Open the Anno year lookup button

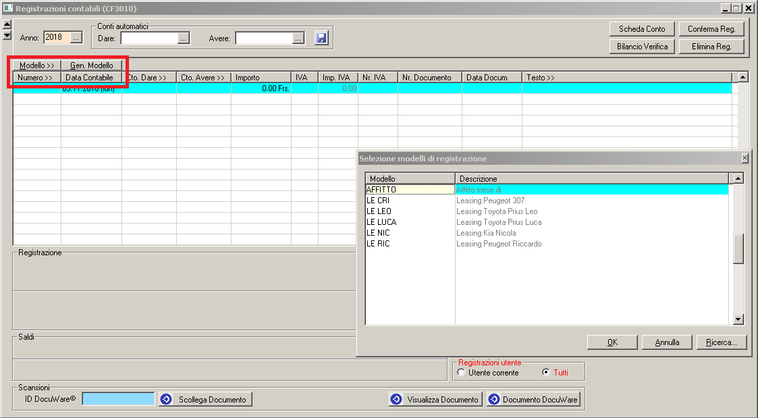[x=77, y=39]
